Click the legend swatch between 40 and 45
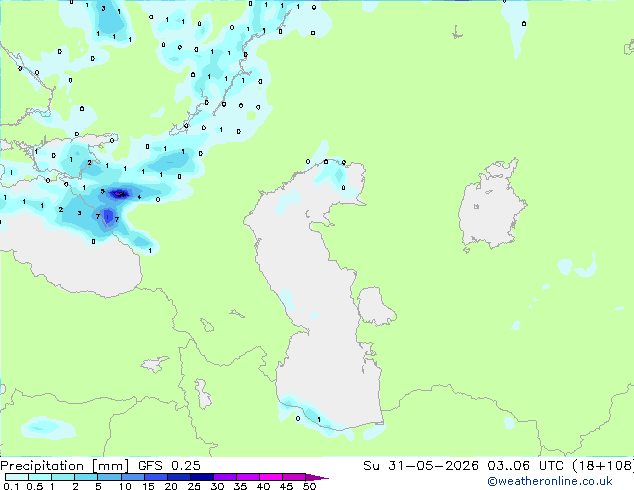The height and width of the screenshot is (490, 634). 271,477
